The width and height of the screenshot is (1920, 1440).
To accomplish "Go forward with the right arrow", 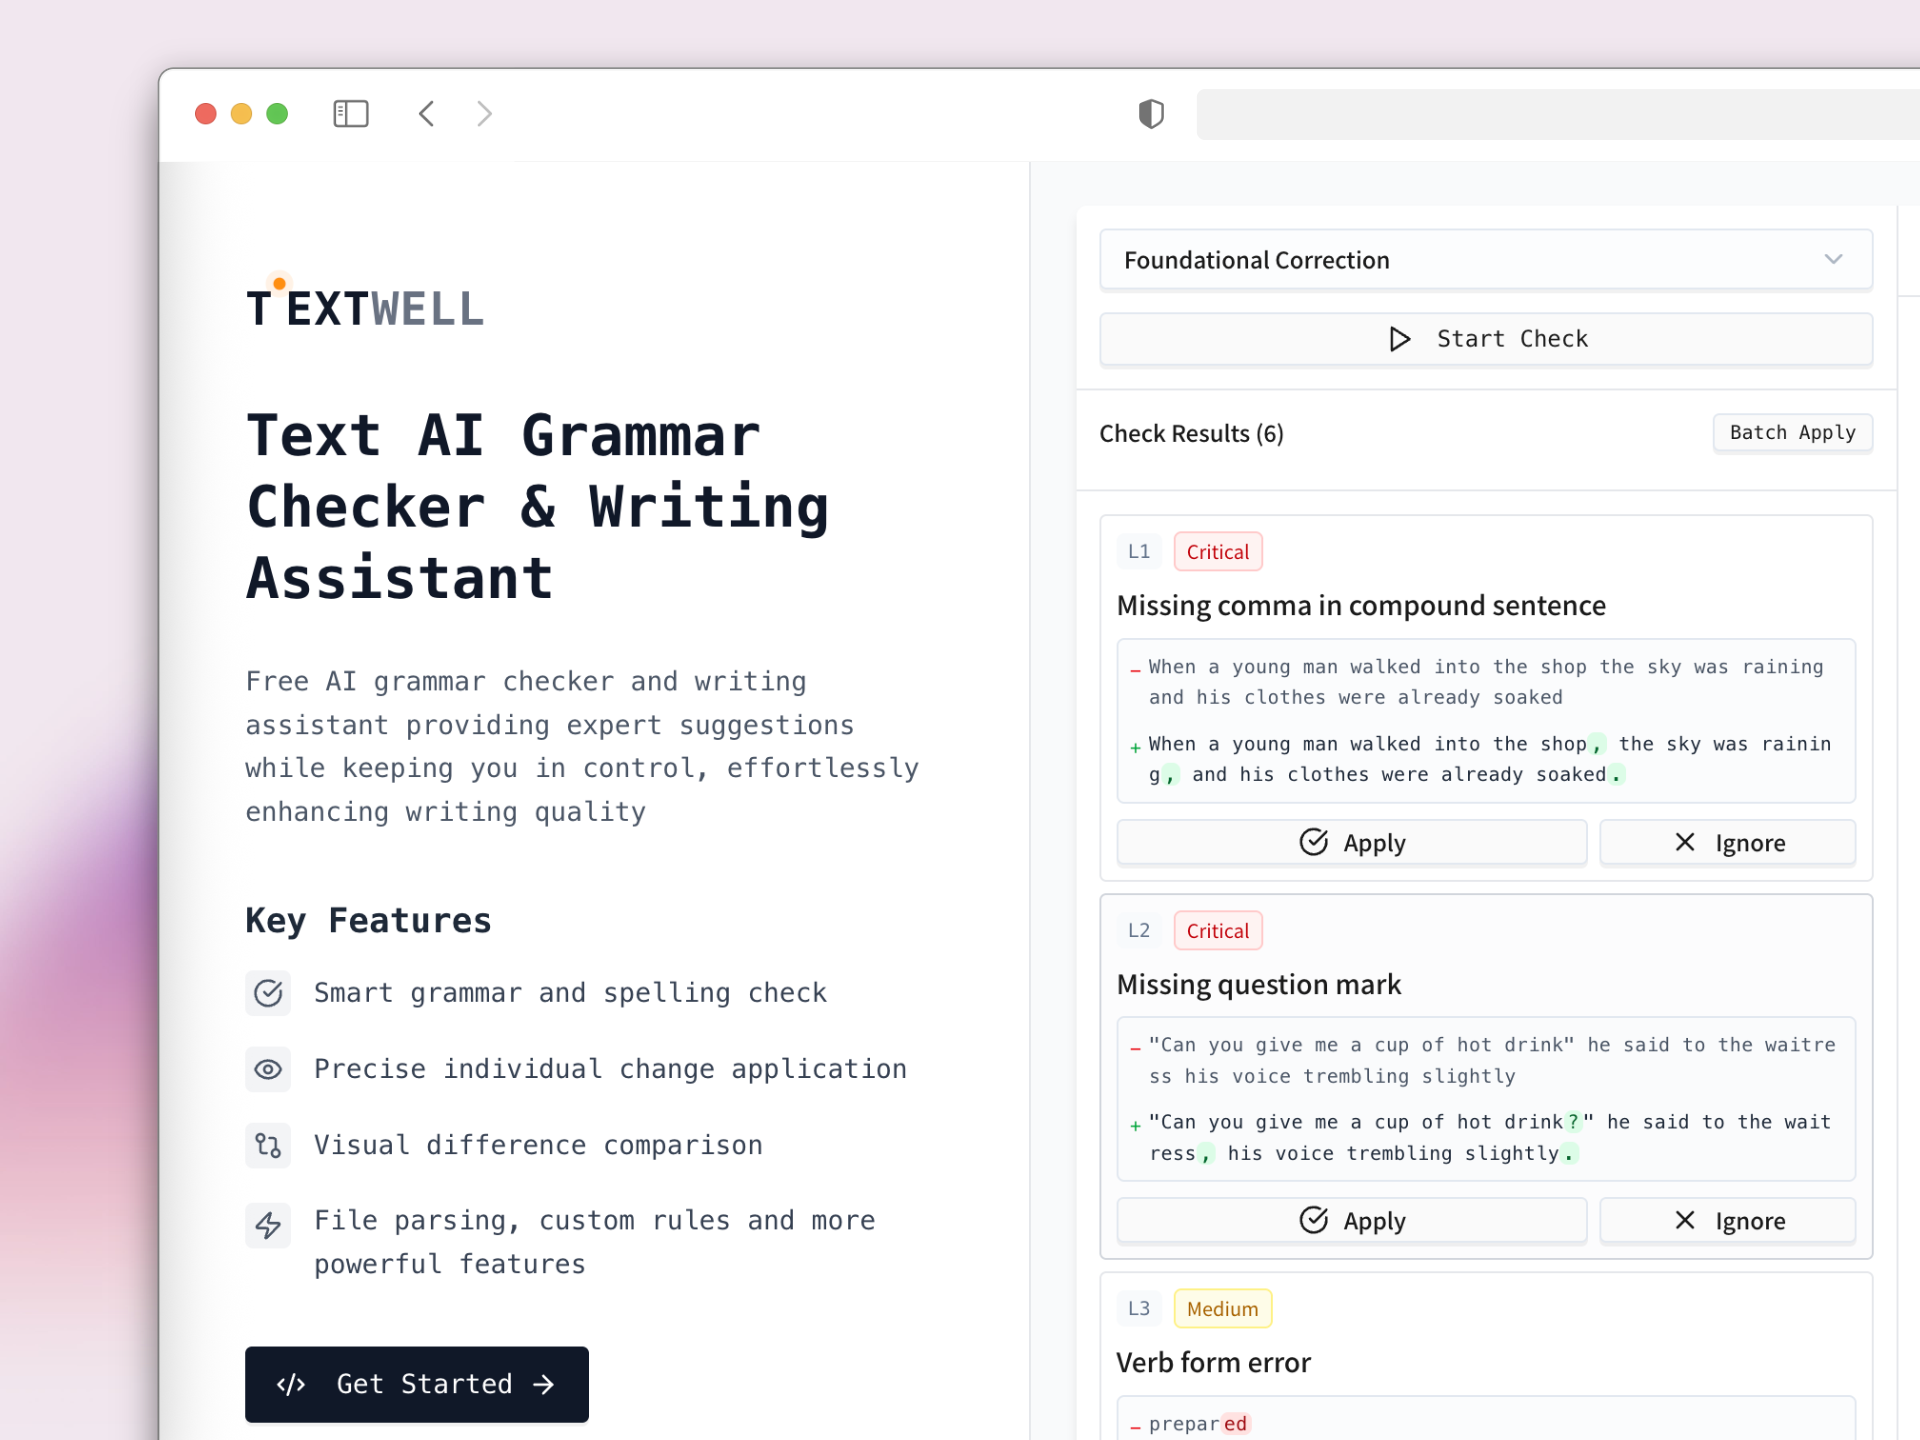I will point(484,114).
